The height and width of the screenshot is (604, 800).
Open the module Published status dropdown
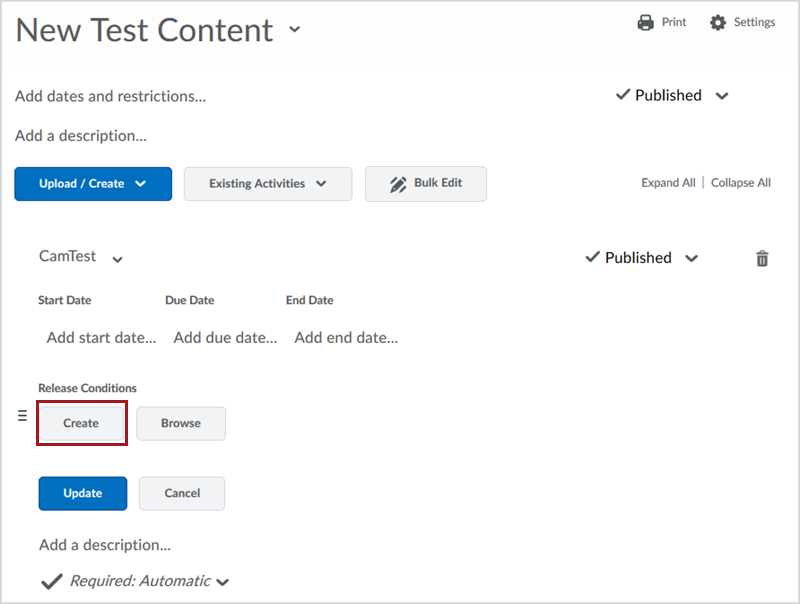tap(721, 95)
